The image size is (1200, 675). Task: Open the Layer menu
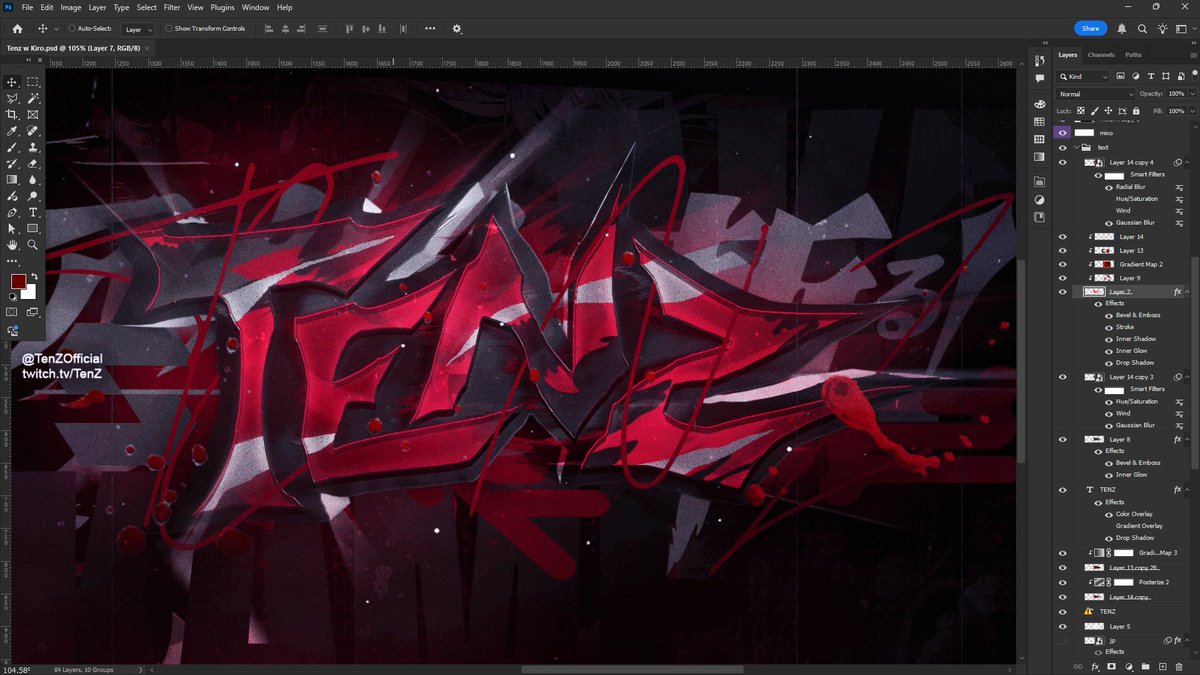click(97, 7)
